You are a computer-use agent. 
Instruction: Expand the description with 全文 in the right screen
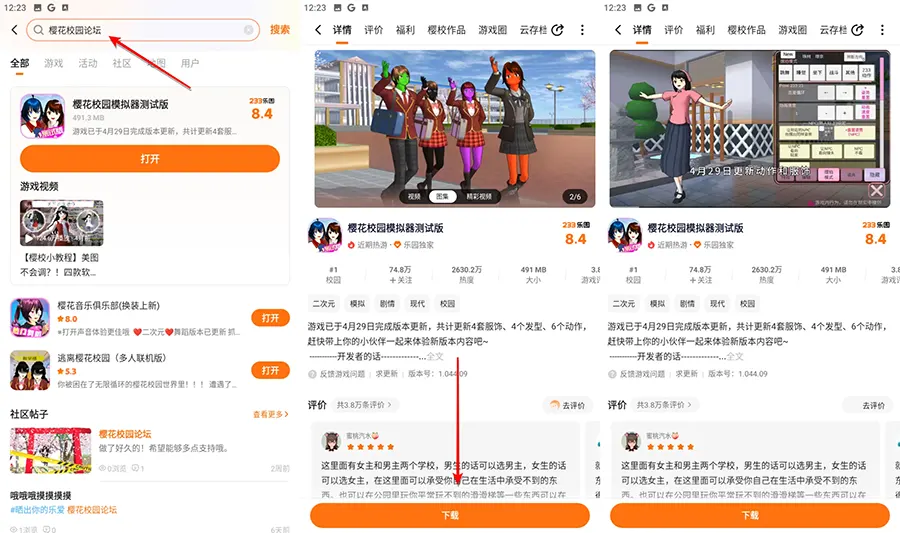click(x=735, y=356)
